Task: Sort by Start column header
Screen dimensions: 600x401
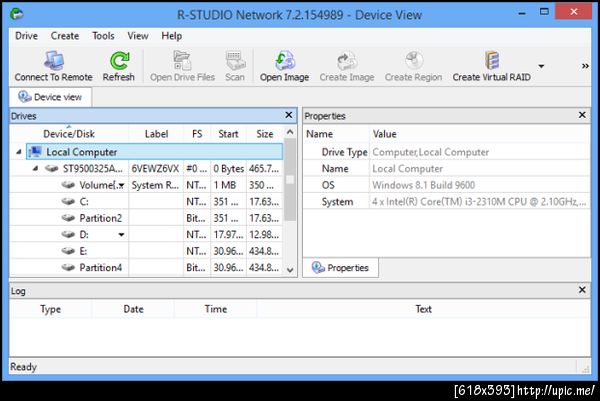Action: (x=228, y=134)
